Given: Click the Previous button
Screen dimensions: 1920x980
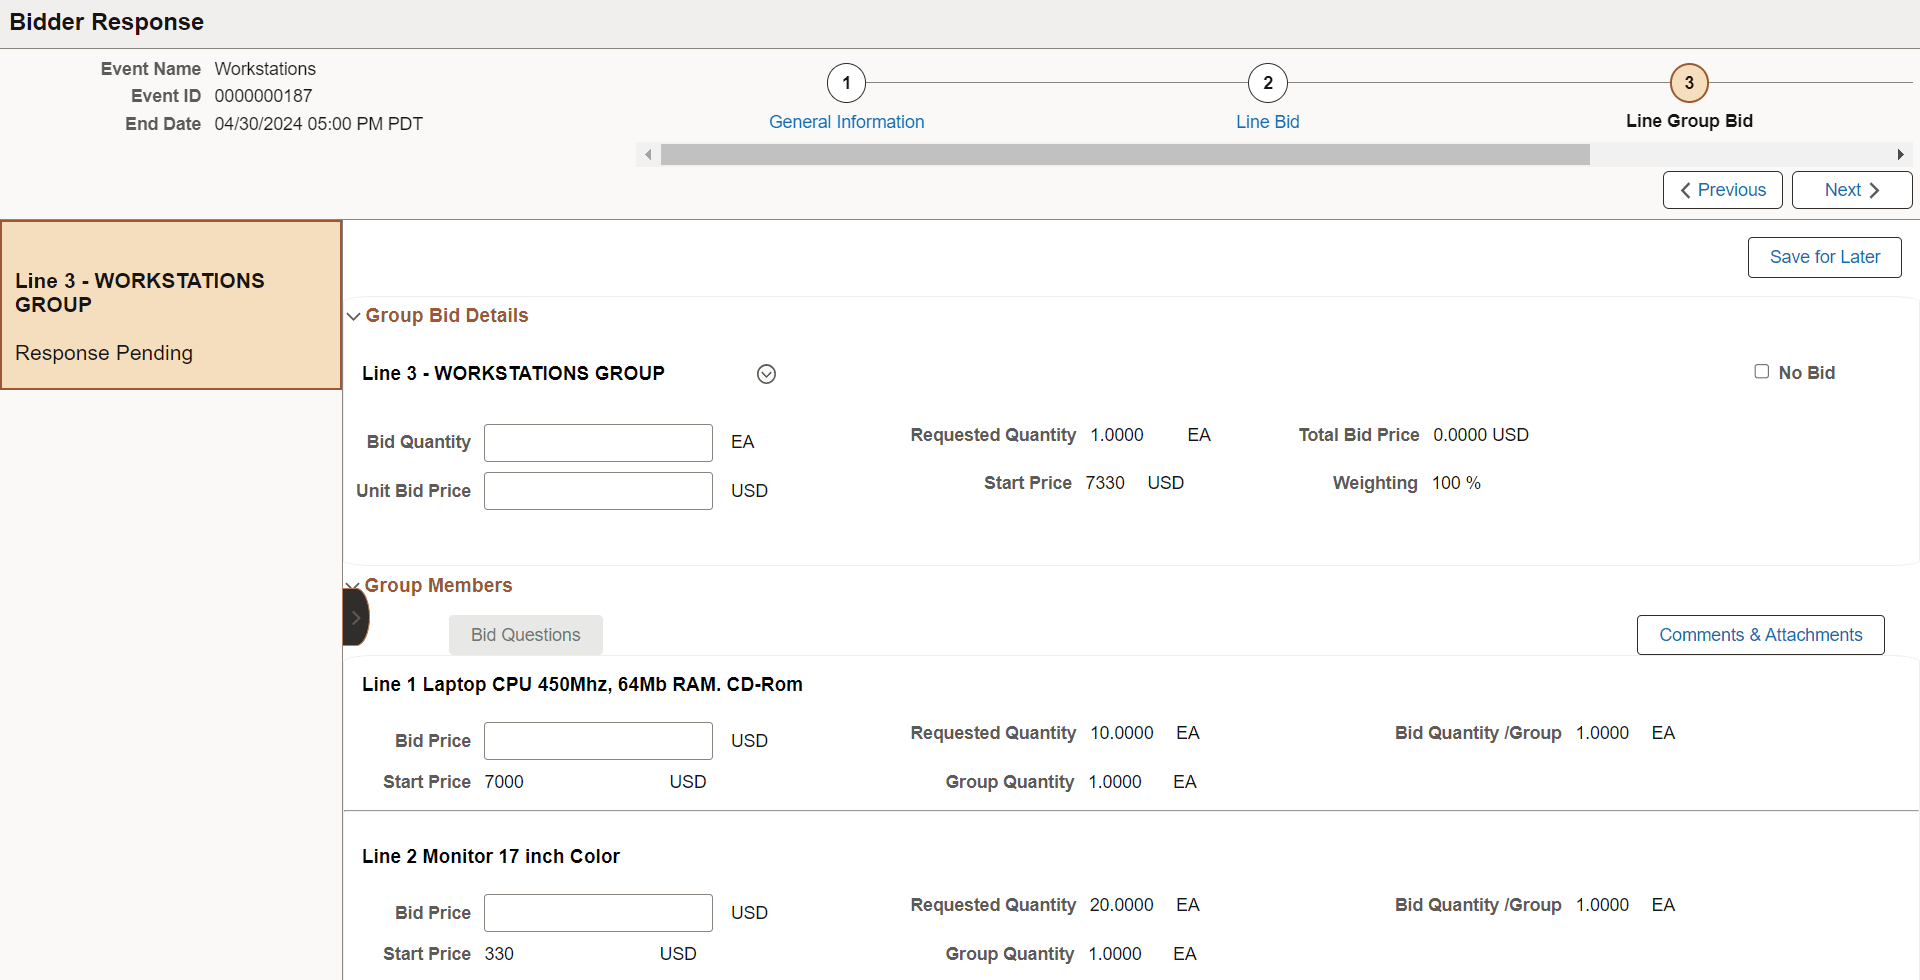Looking at the screenshot, I should point(1722,189).
